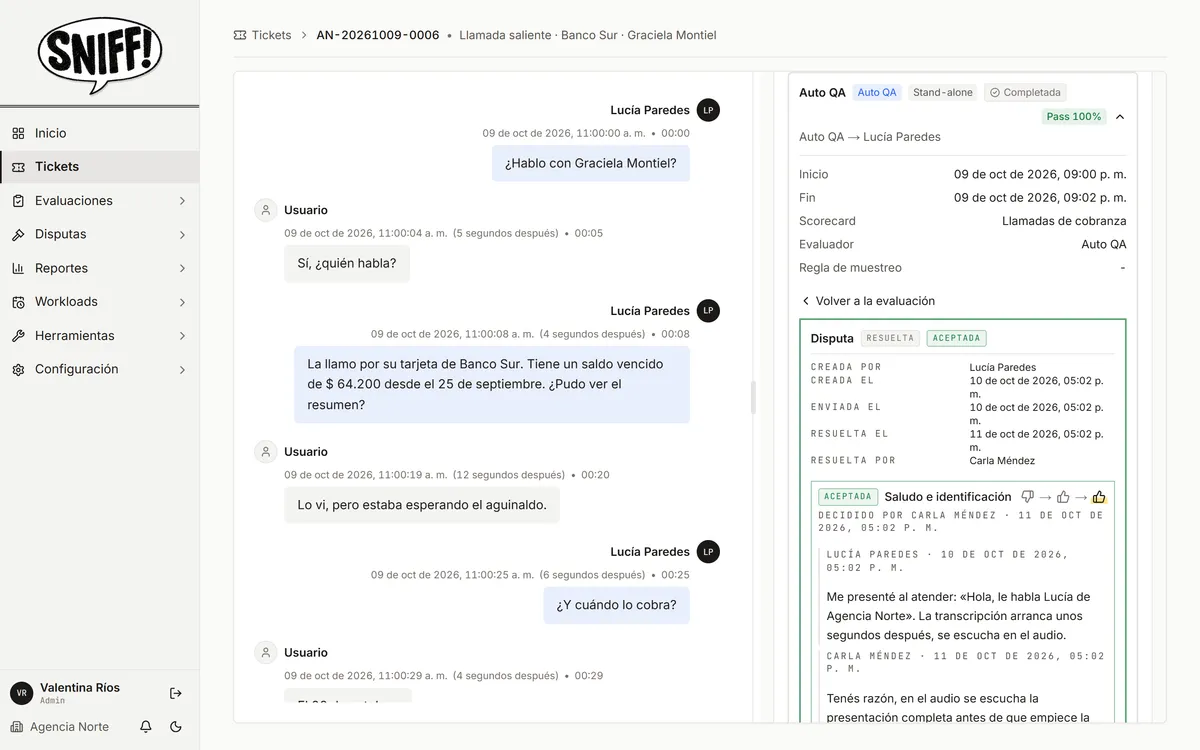
Task: Expand the Disputas chevron
Action: pos(182,235)
